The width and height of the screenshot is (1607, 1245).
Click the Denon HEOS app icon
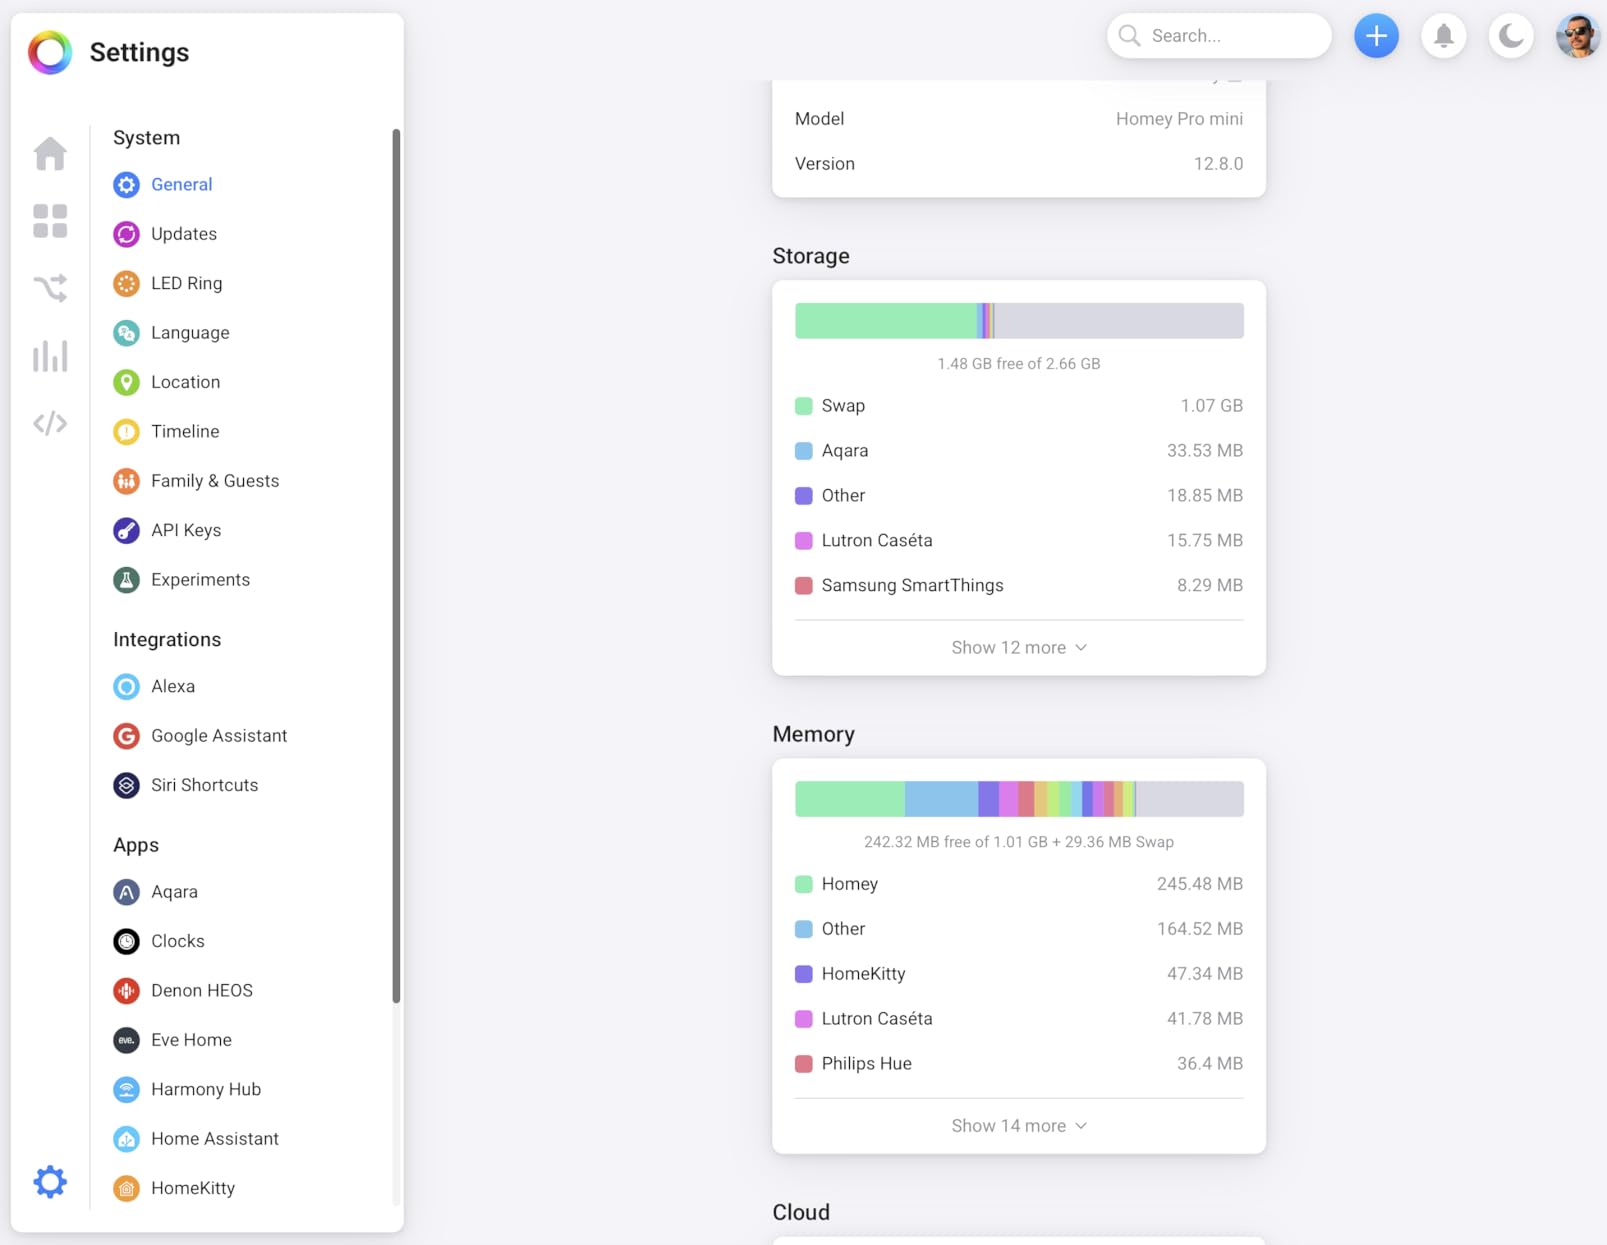click(x=126, y=991)
